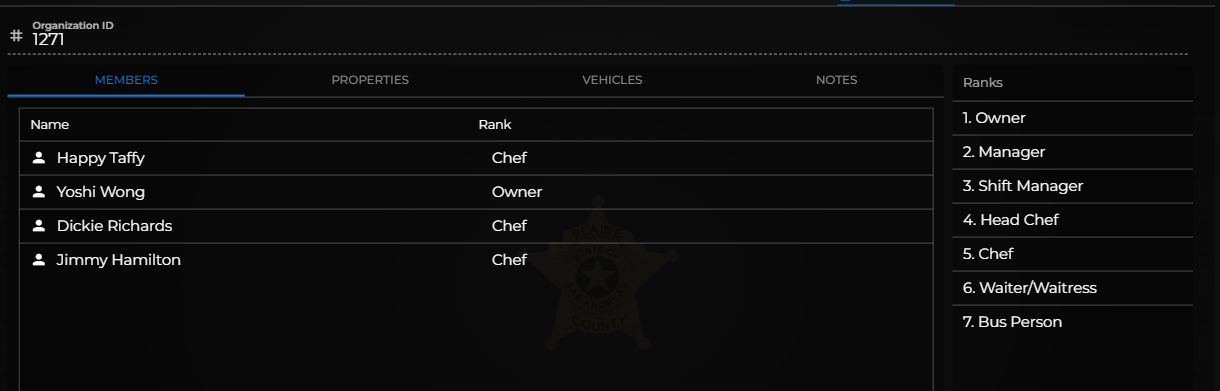Select the Bus Person rank
The width and height of the screenshot is (1220, 391).
1072,322
